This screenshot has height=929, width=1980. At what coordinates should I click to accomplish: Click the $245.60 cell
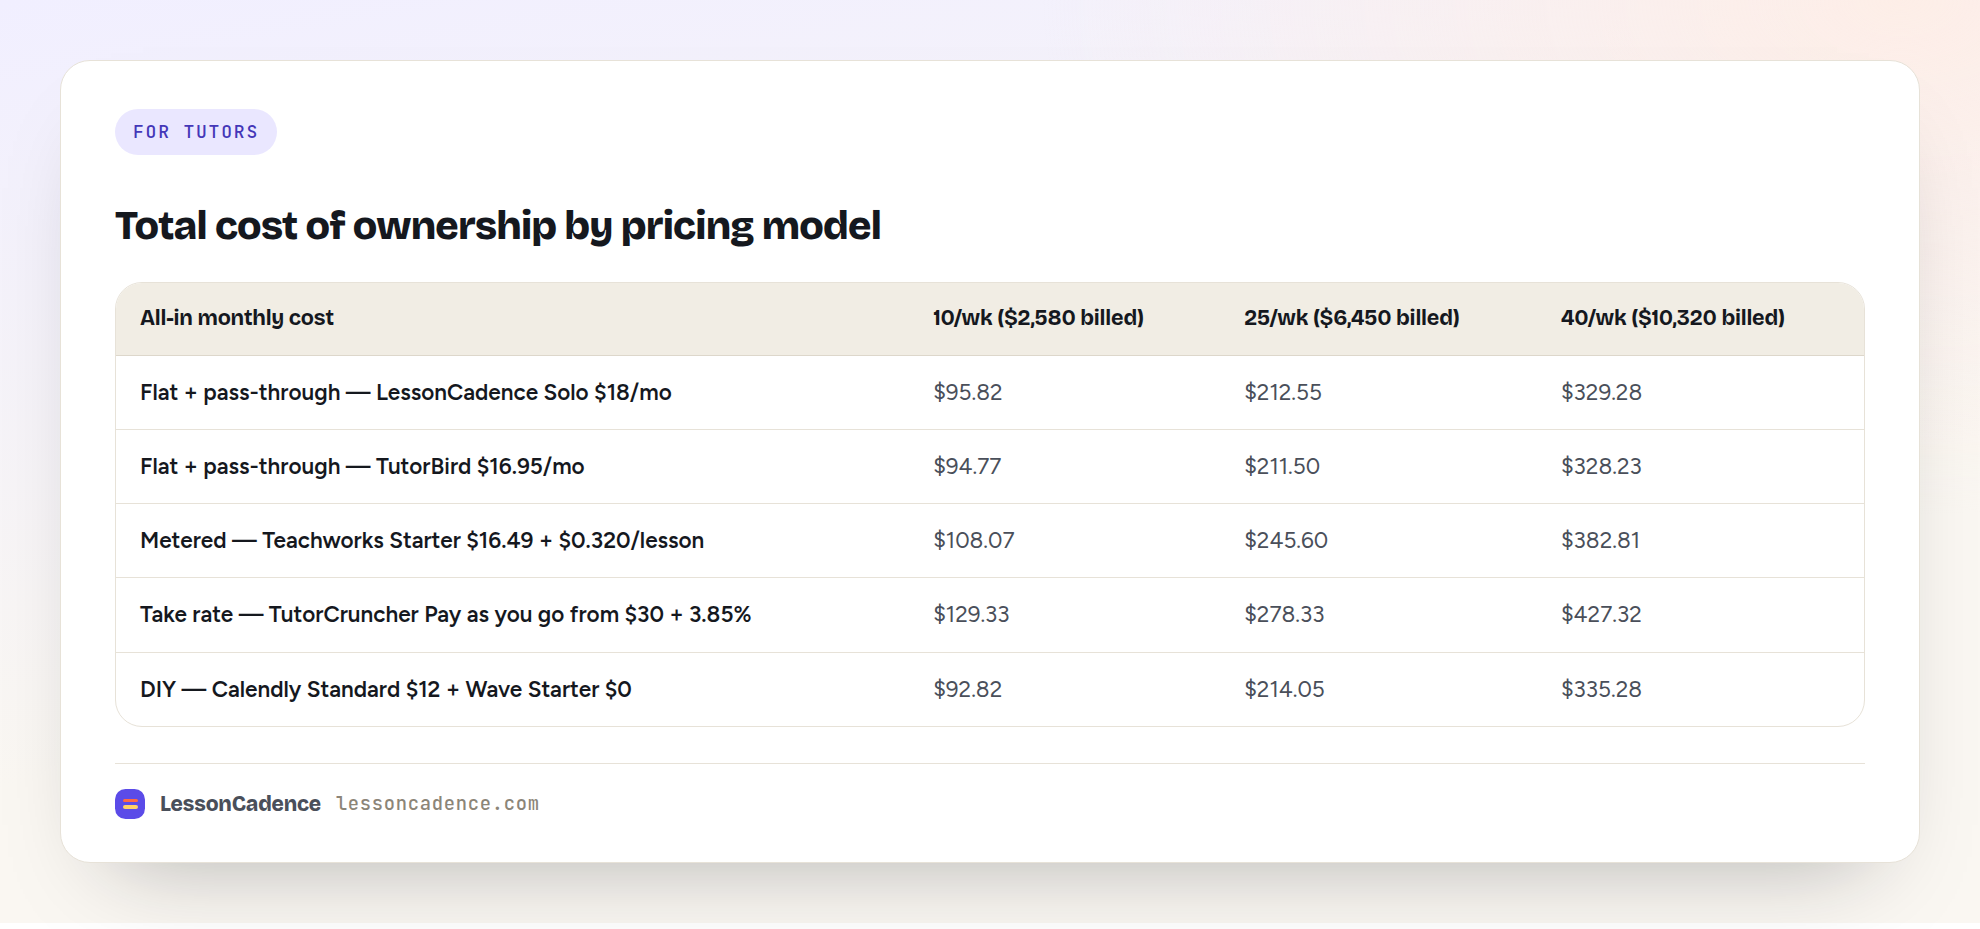coord(1286,541)
